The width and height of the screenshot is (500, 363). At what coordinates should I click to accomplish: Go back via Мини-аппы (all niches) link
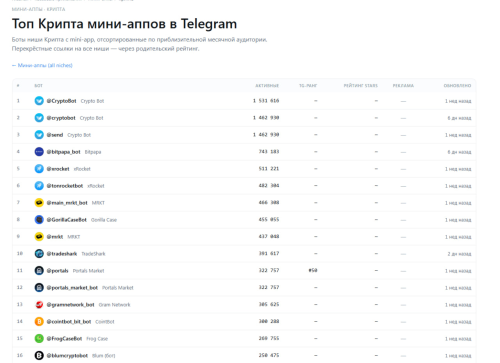click(x=42, y=65)
